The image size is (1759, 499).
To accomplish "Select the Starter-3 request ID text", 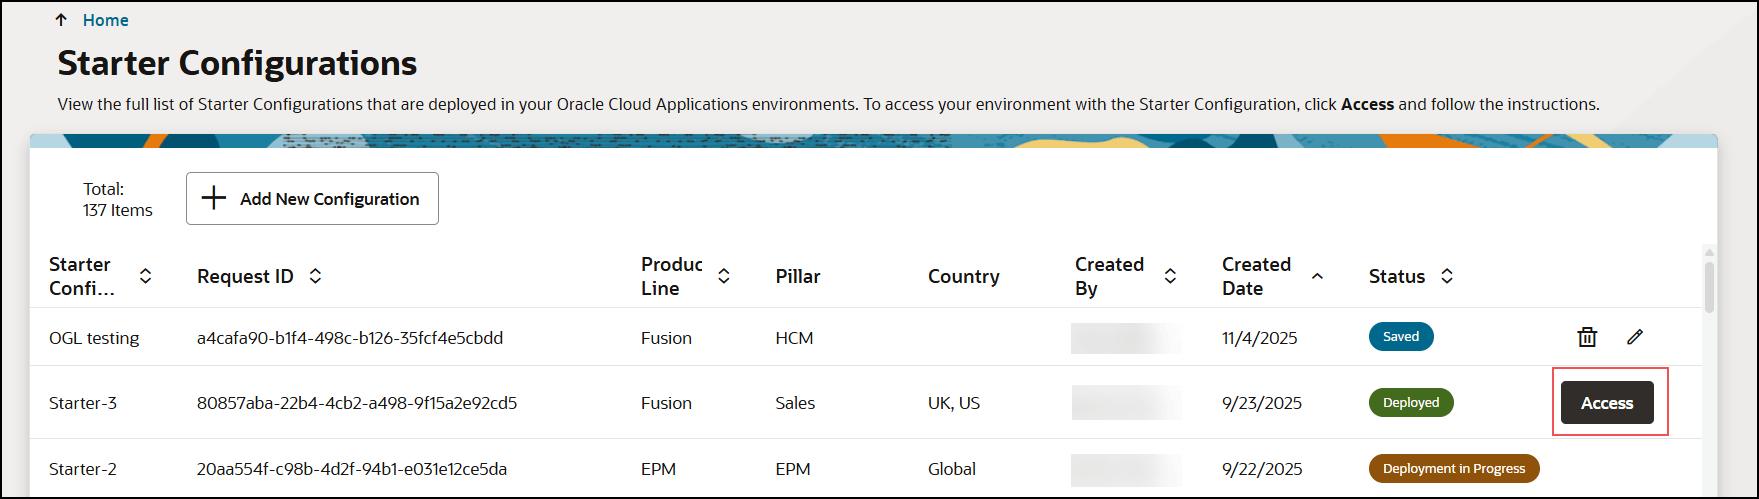I will pyautogui.click(x=357, y=403).
